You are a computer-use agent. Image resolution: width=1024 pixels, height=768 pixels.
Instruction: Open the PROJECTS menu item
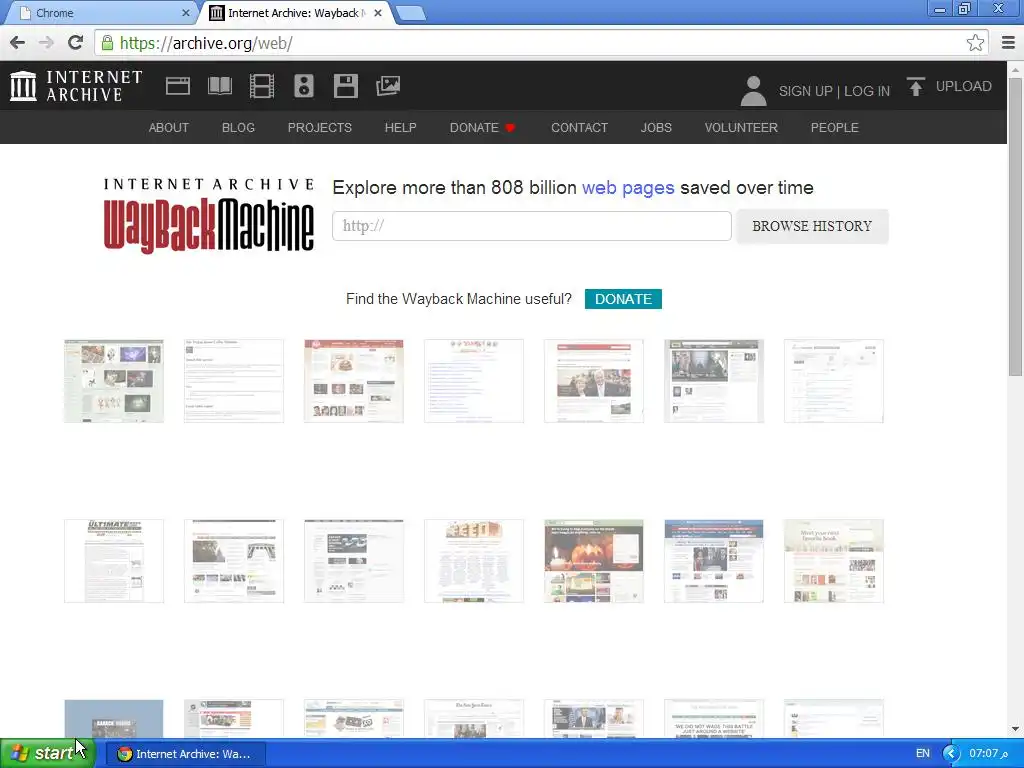point(320,128)
